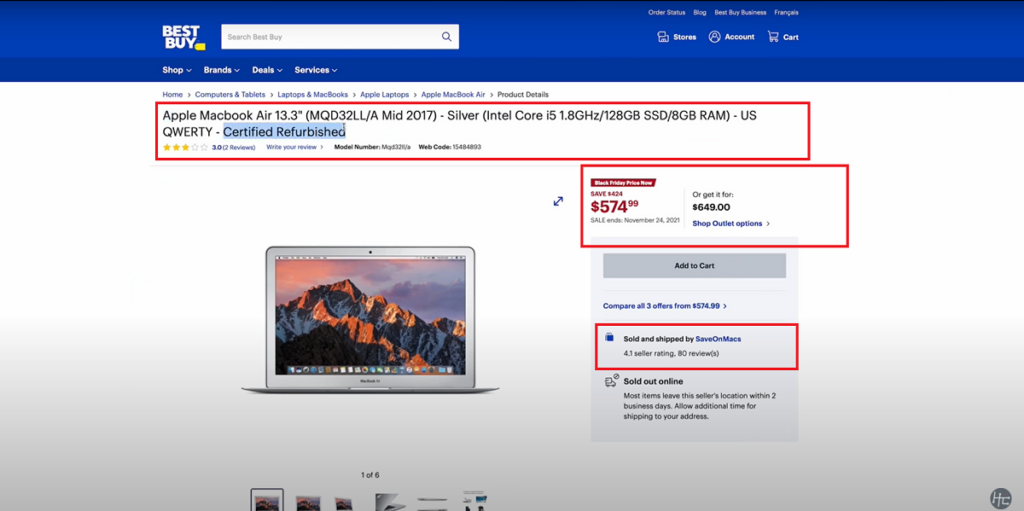Click the Best Buy logo
The image size is (1024, 511).
click(184, 37)
